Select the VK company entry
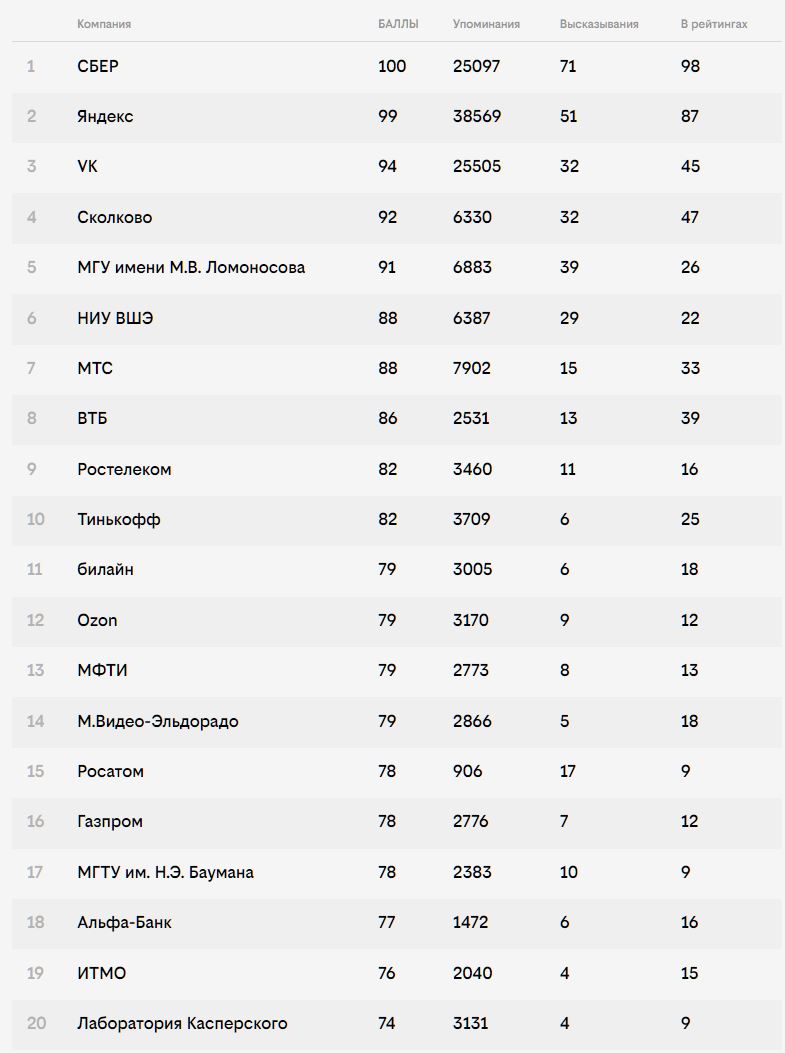This screenshot has height=1053, width=785. point(87,166)
